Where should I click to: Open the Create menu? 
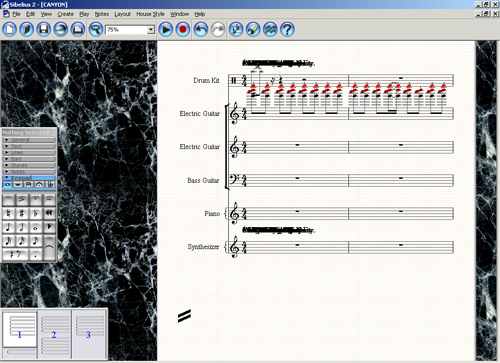point(65,14)
